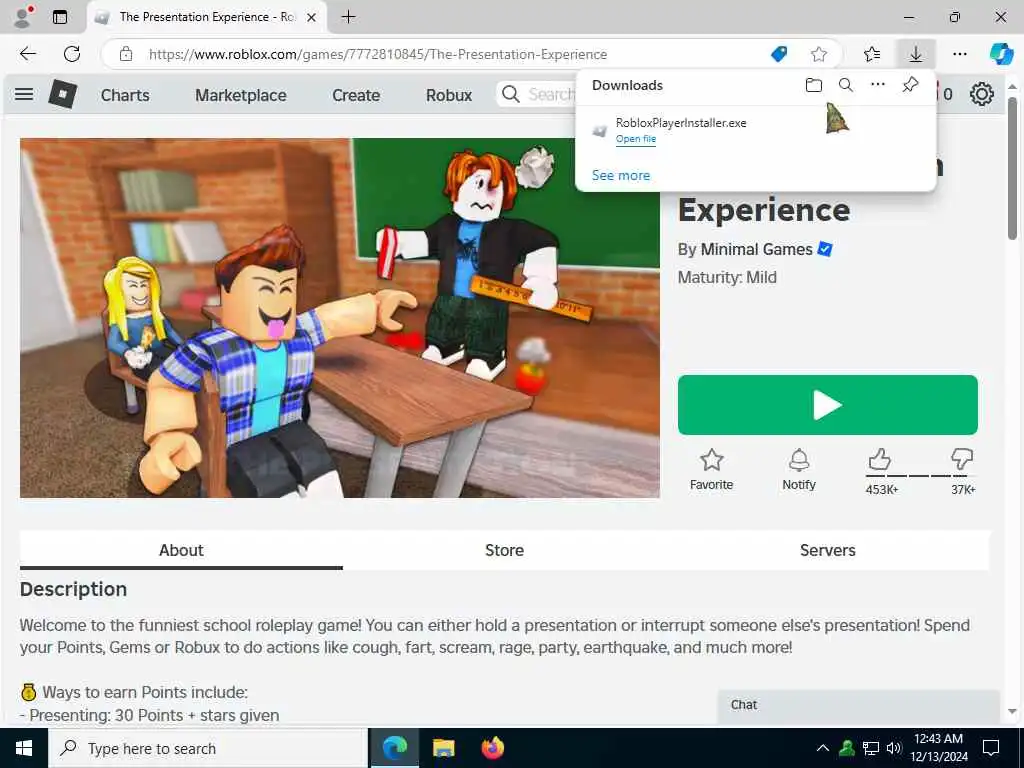Open the Roblox hamburger navigation menu
This screenshot has height=768, width=1024.
24,95
